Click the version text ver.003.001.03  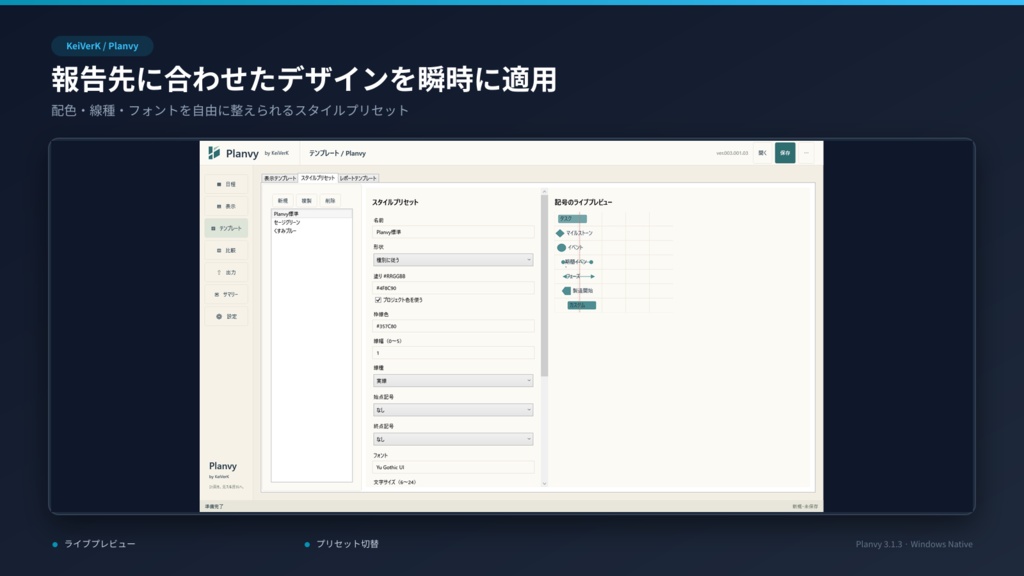point(732,153)
